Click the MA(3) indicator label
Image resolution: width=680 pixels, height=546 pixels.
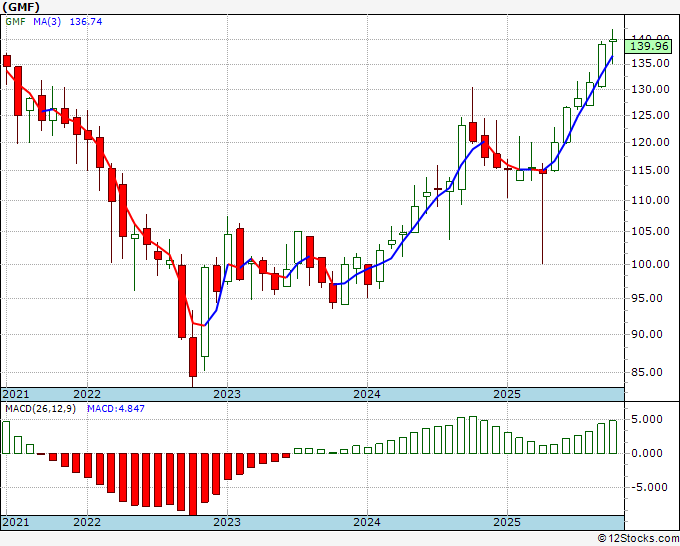(x=47, y=22)
